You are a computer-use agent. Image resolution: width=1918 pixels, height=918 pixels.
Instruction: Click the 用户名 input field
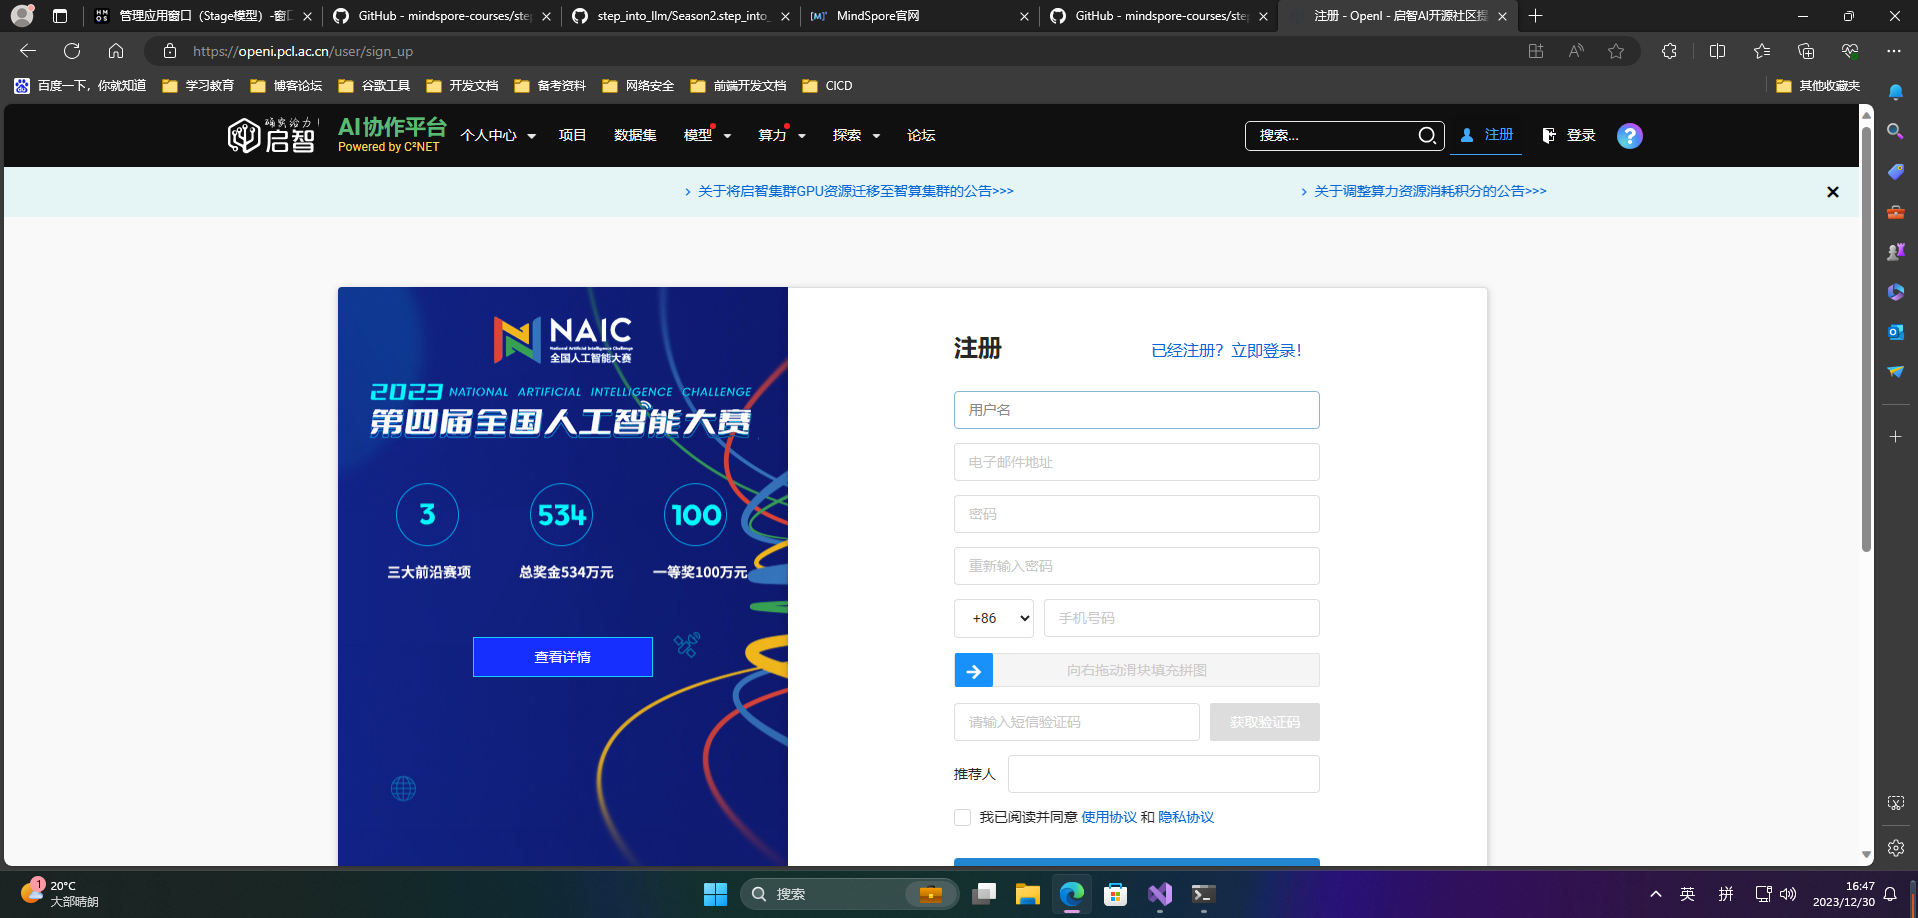[x=1136, y=410]
